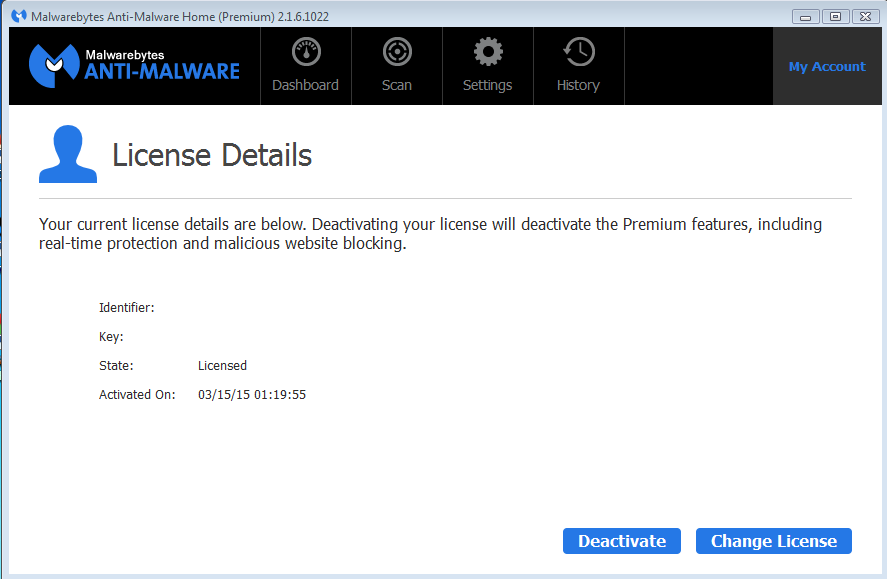The image size is (887, 579).
Task: Minimize the Malwarebytes window
Action: [x=806, y=17]
